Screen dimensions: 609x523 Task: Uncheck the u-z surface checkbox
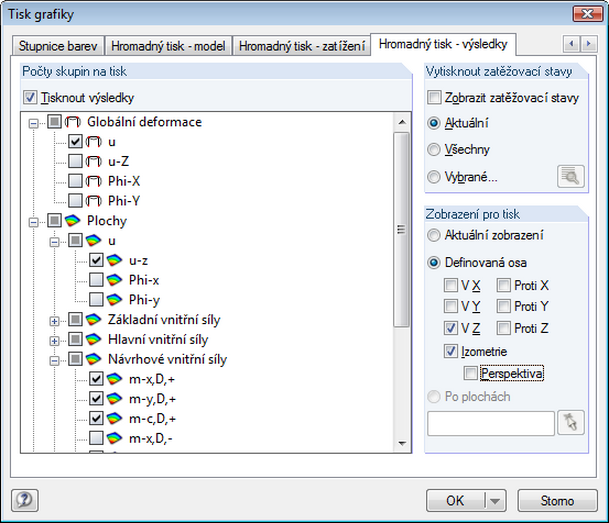(96, 260)
